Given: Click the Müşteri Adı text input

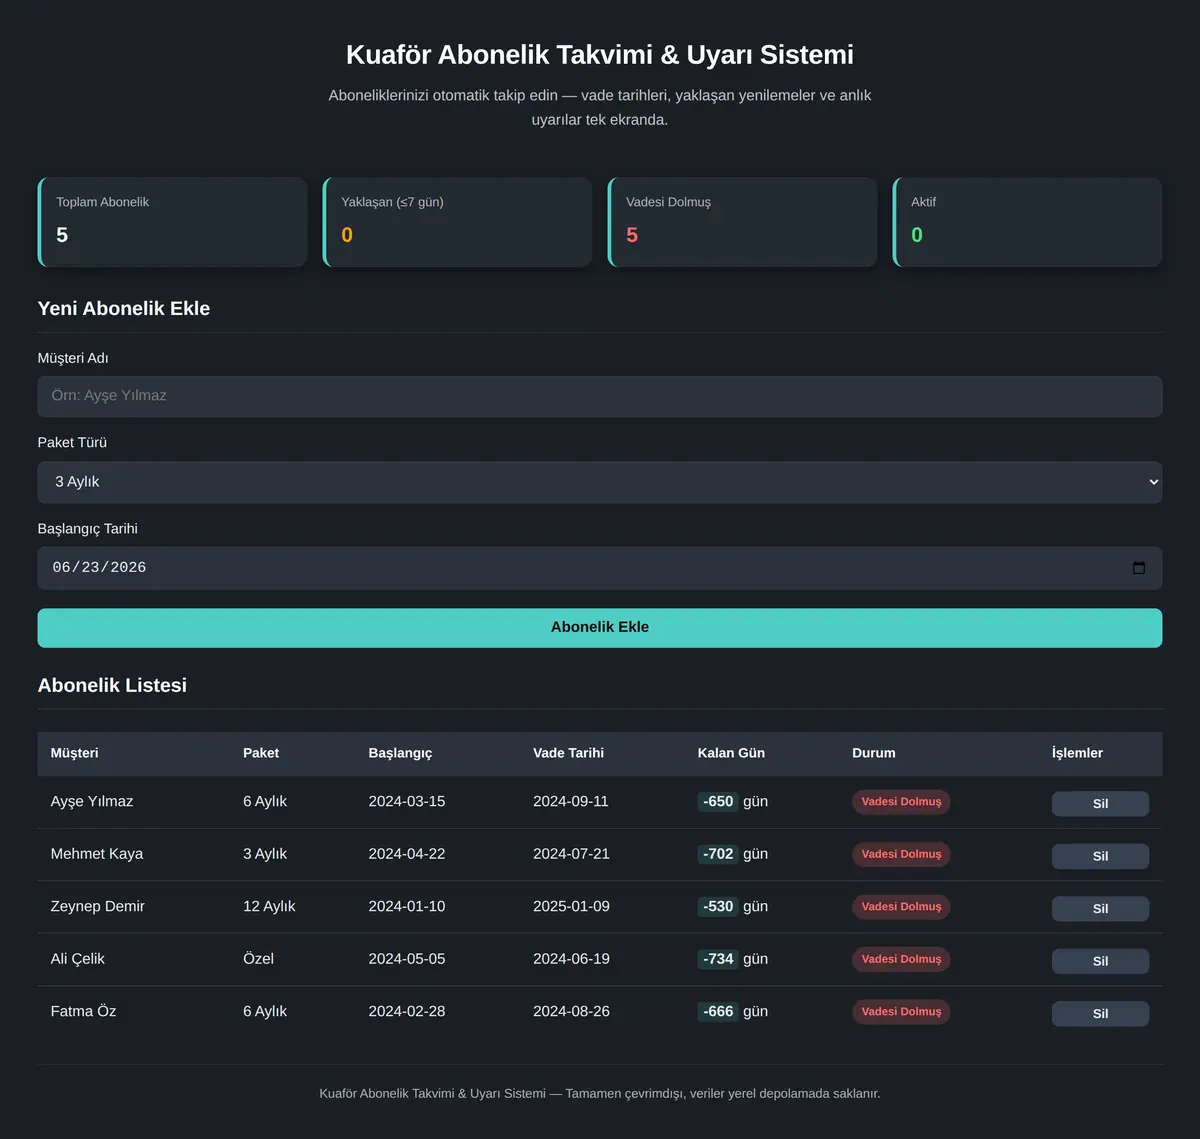Looking at the screenshot, I should click(x=600, y=396).
